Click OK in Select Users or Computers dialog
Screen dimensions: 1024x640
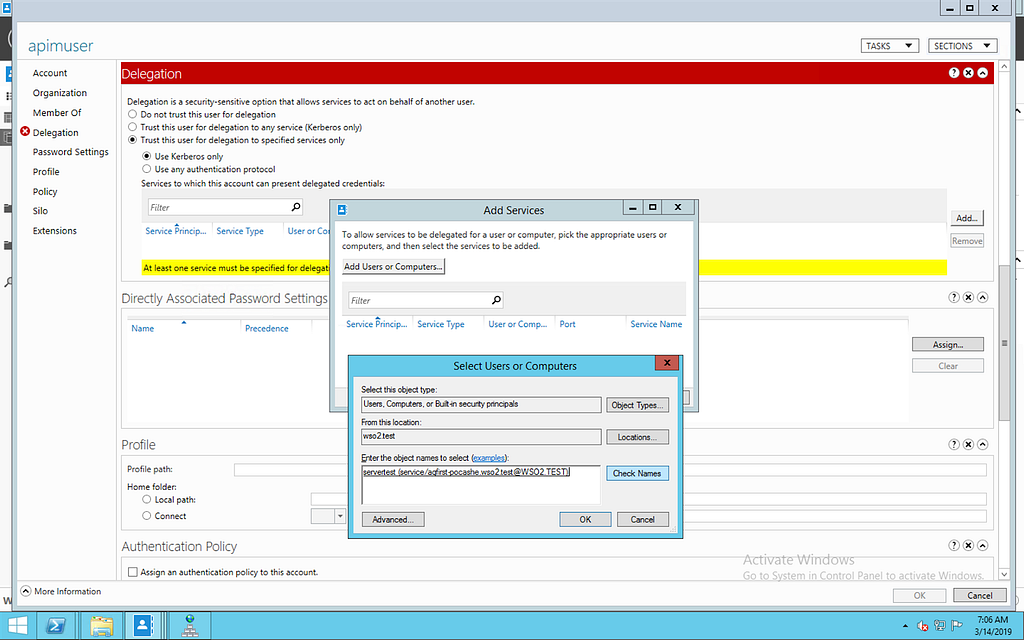click(585, 519)
